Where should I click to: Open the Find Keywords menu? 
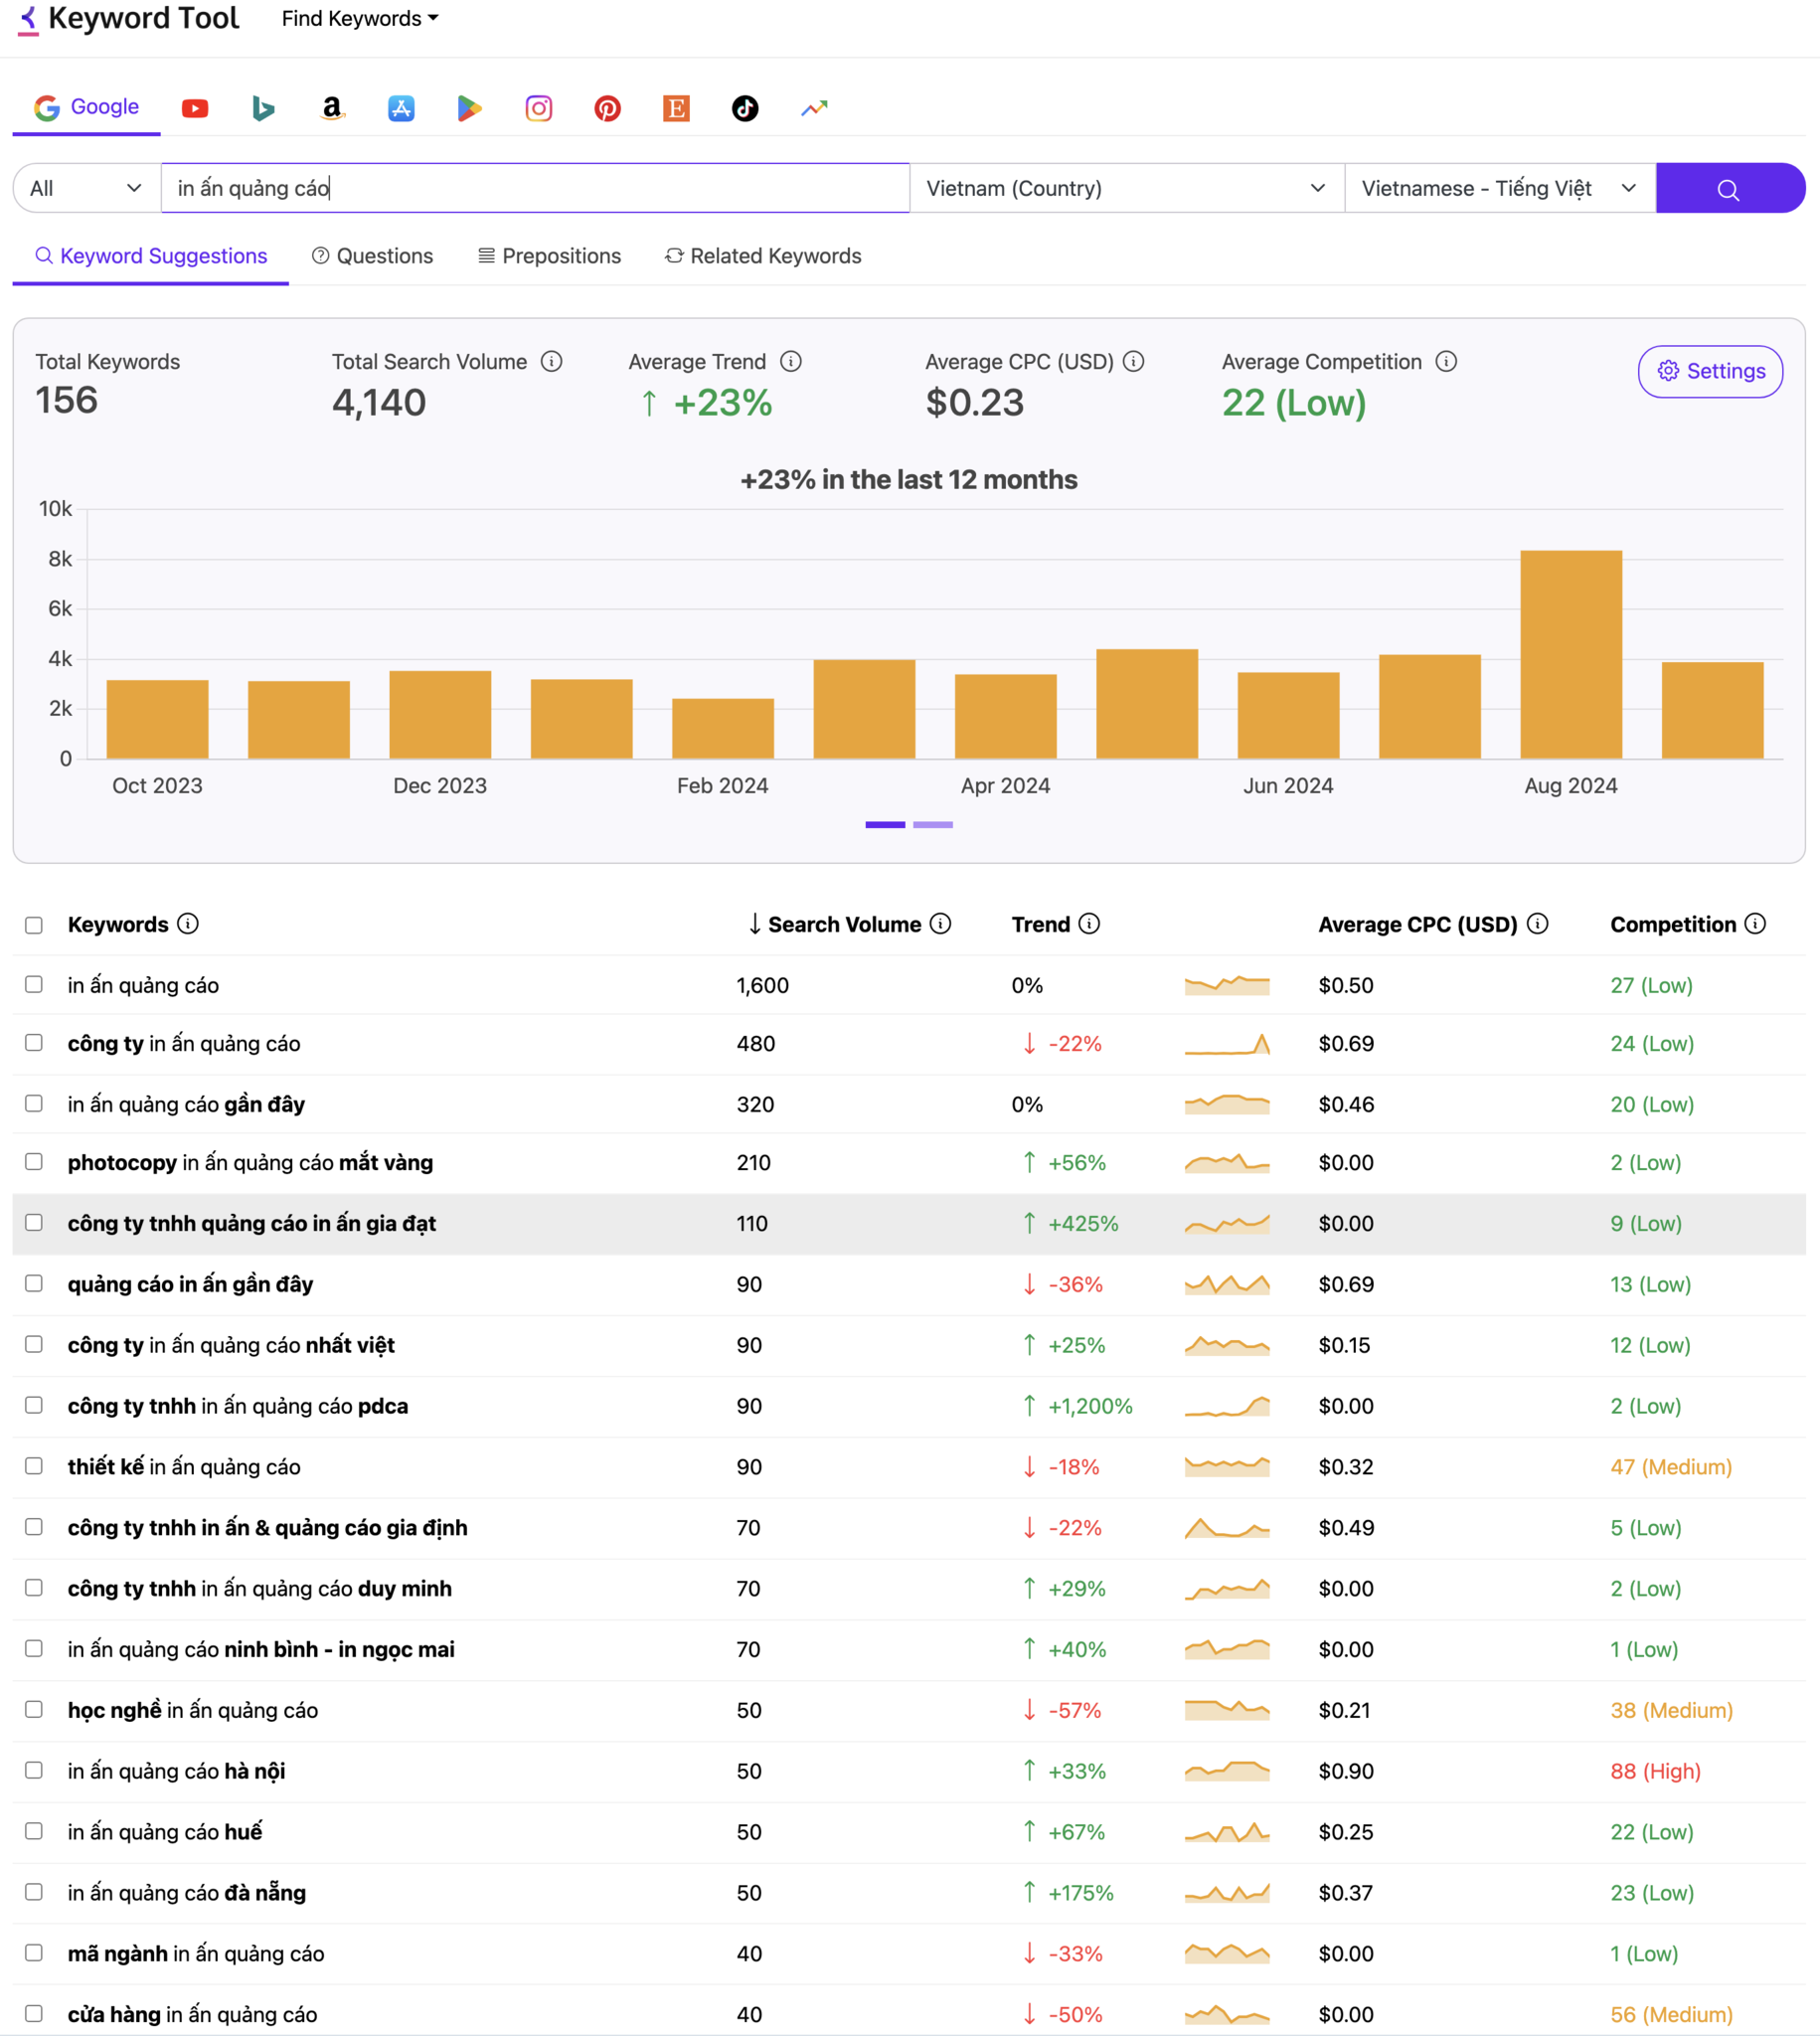[x=360, y=19]
